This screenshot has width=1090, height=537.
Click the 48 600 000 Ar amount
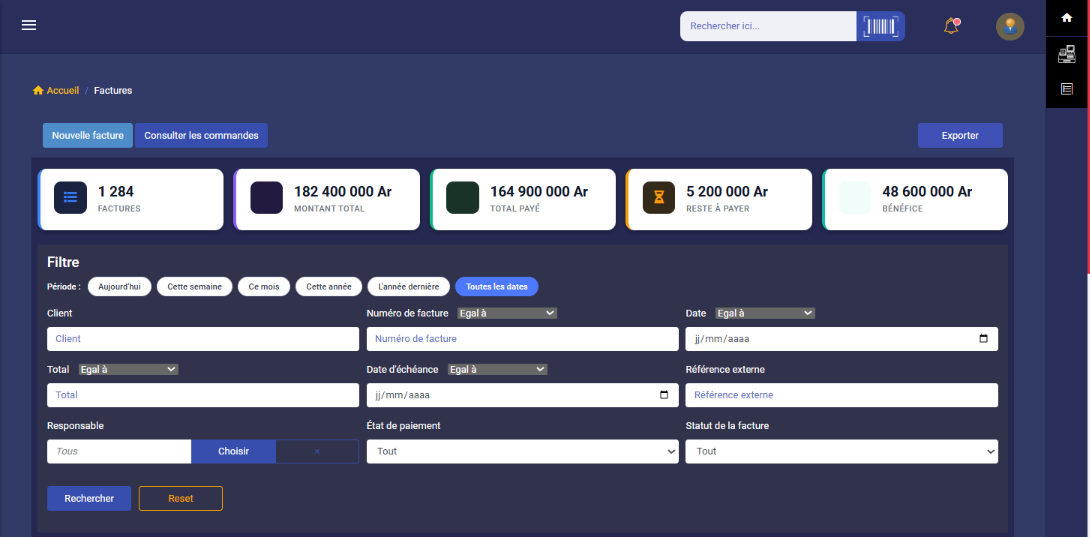[927, 192]
